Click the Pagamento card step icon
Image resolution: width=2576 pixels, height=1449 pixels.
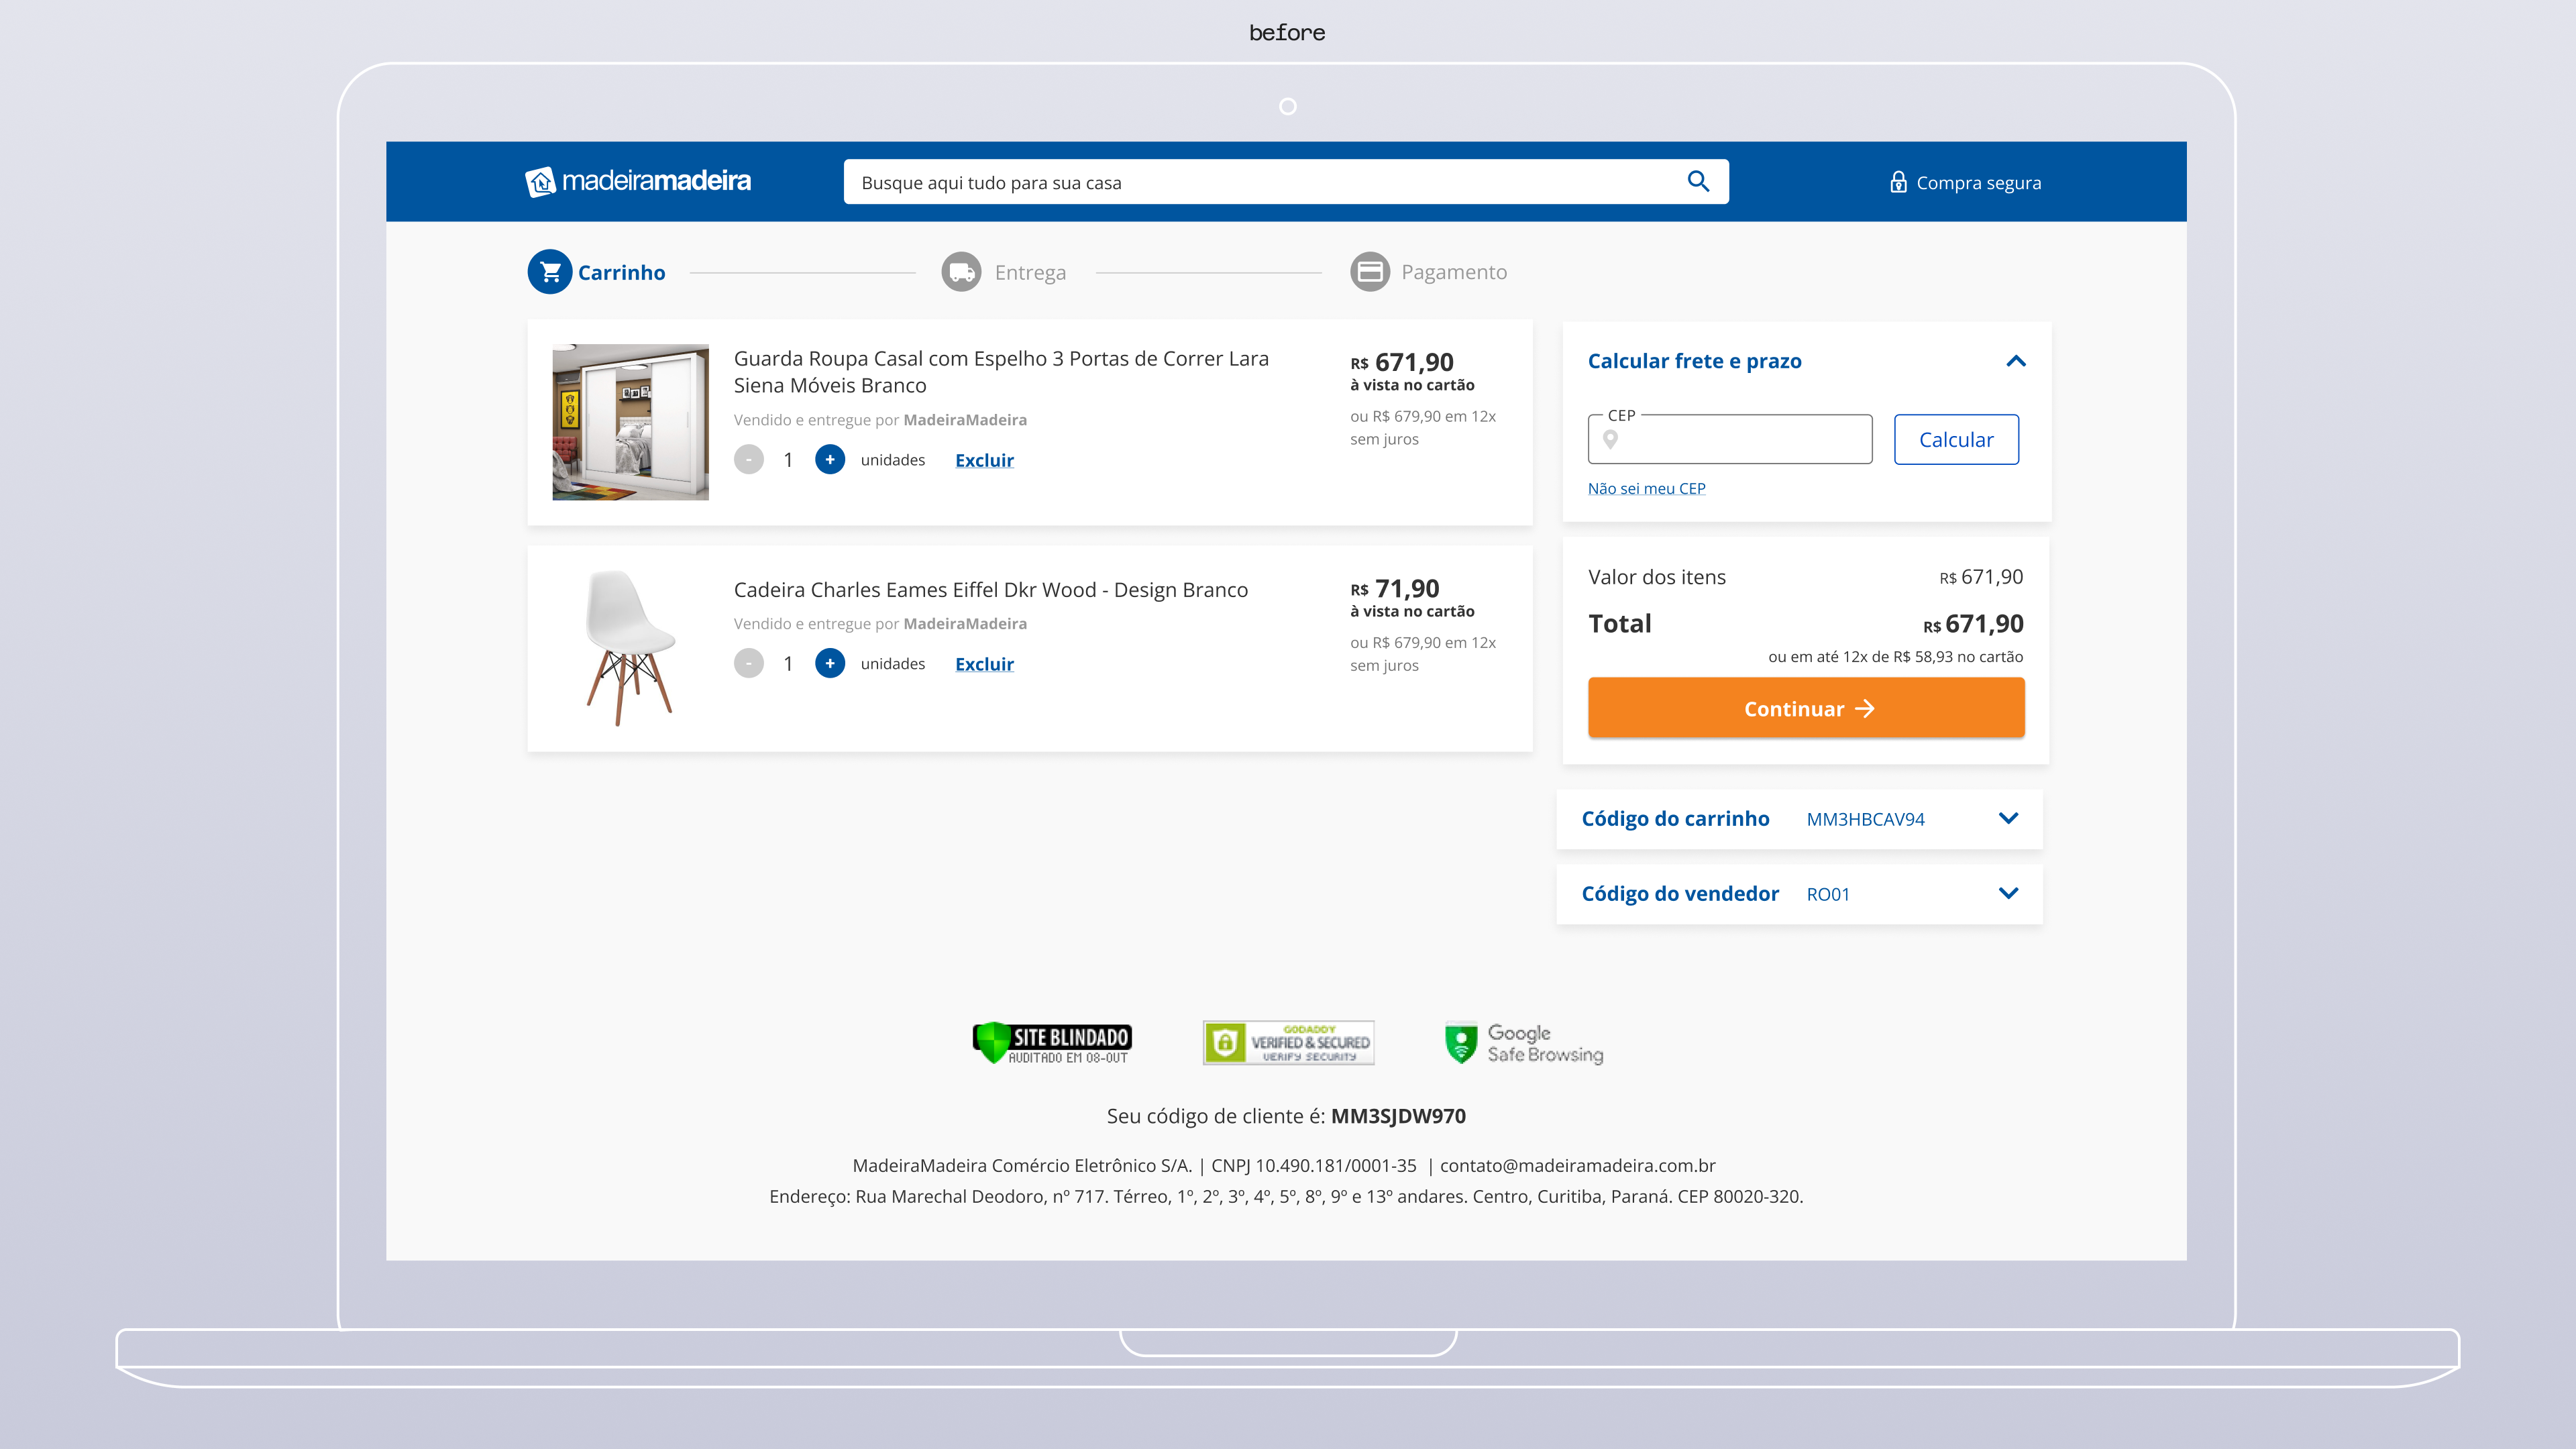(1370, 272)
